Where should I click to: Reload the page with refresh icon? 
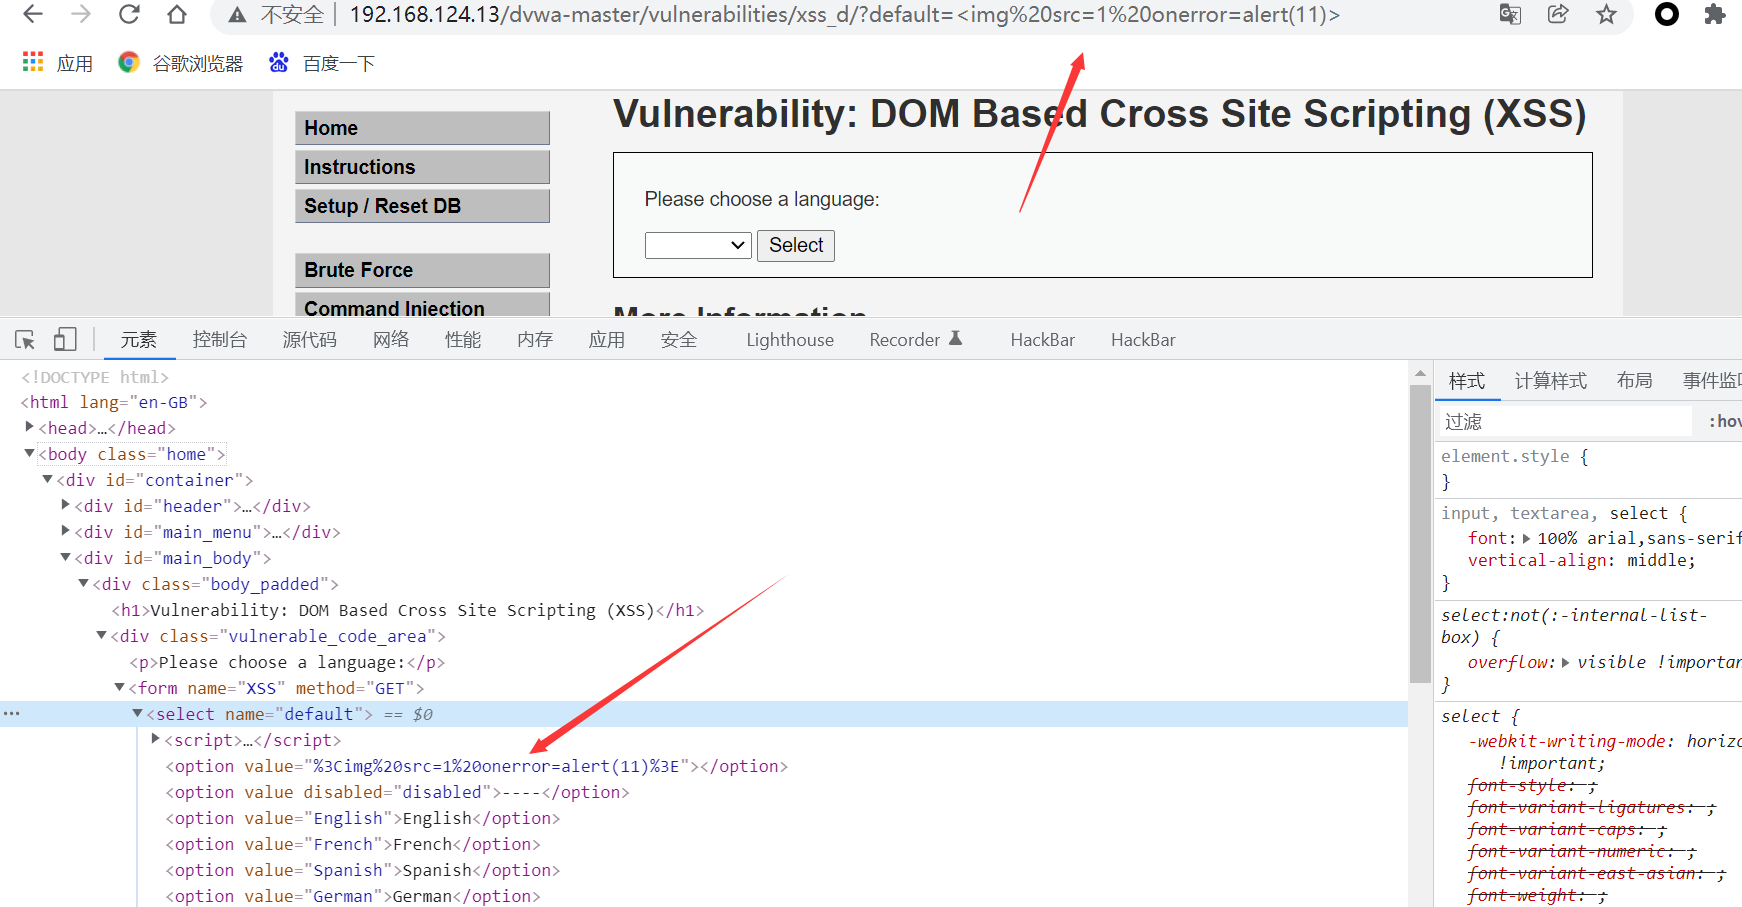coord(129,14)
